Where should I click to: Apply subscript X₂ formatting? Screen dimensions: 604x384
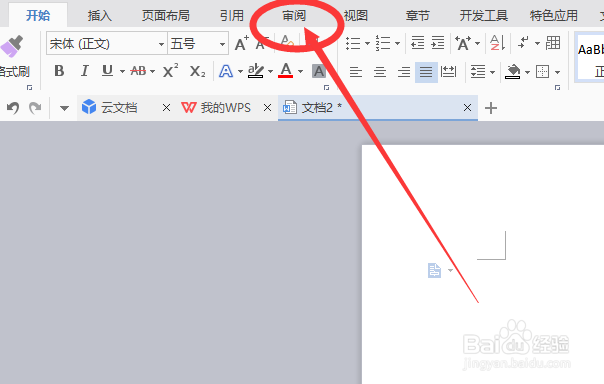(197, 71)
